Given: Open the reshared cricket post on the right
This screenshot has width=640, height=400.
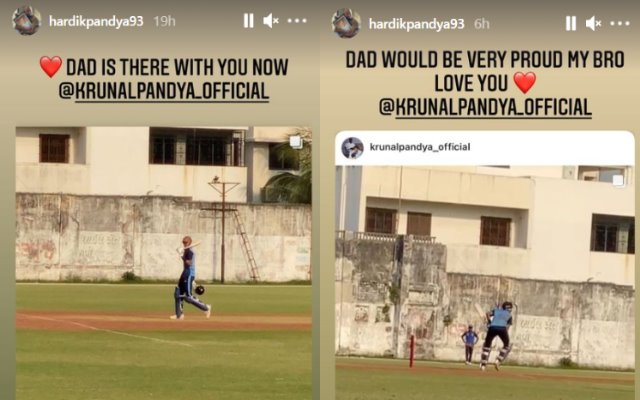Looking at the screenshot, I should 485,265.
